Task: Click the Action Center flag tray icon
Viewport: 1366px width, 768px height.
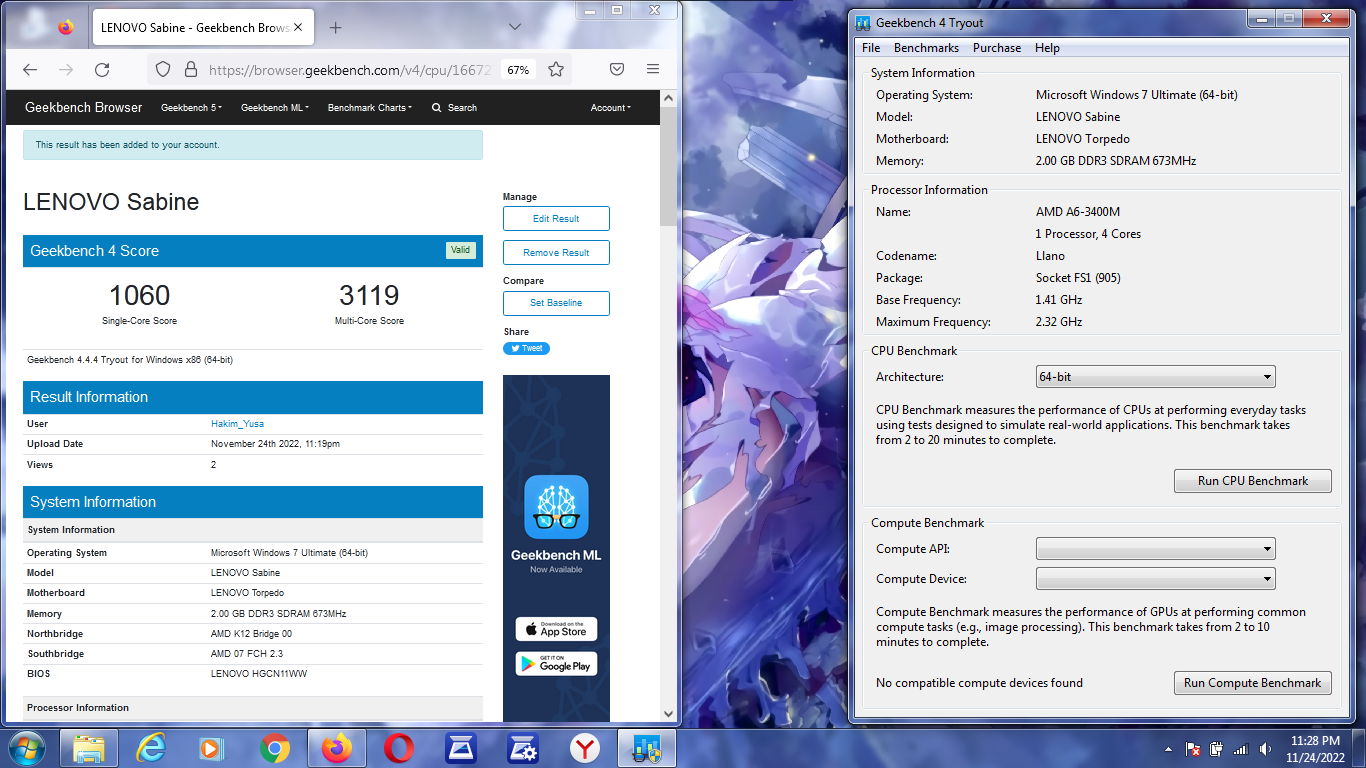Action: coord(1193,748)
